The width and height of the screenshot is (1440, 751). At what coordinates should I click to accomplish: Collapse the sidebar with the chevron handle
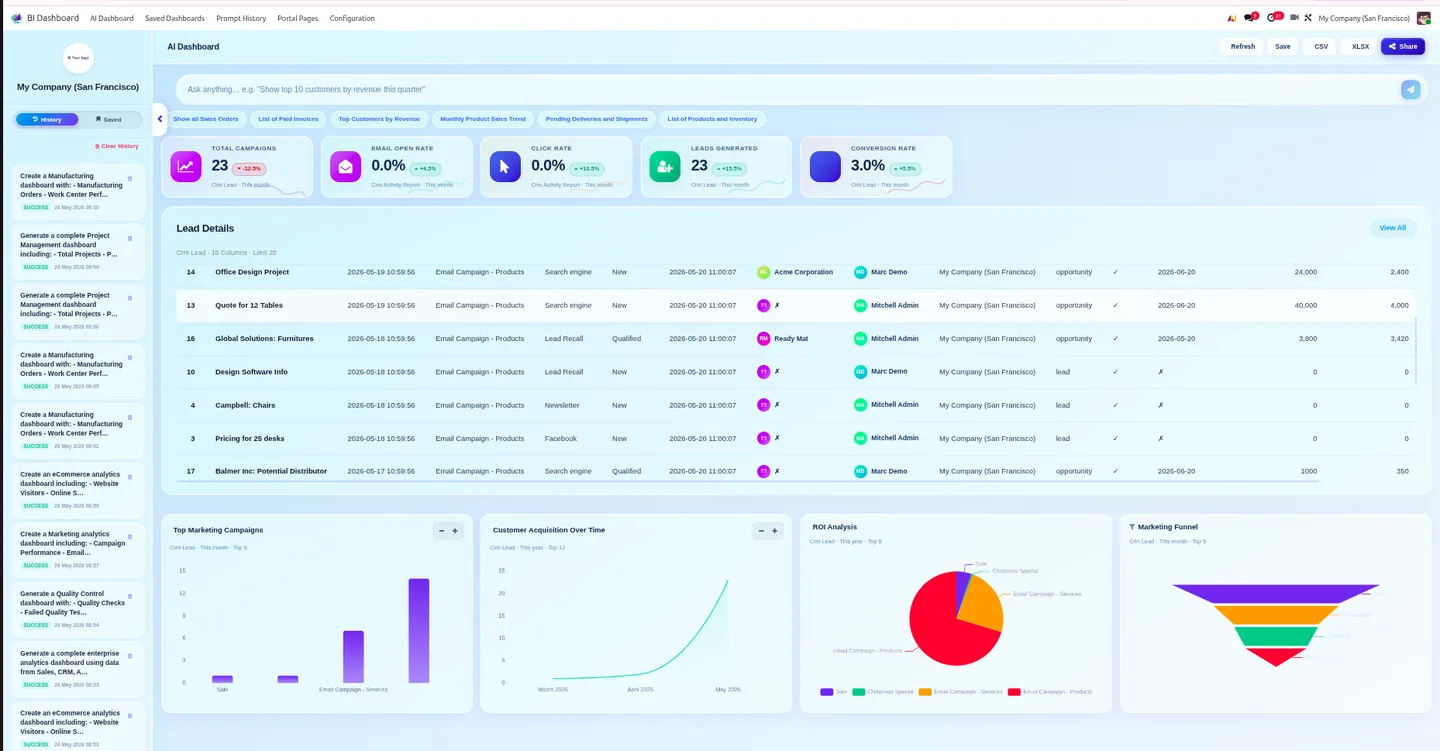(x=160, y=119)
